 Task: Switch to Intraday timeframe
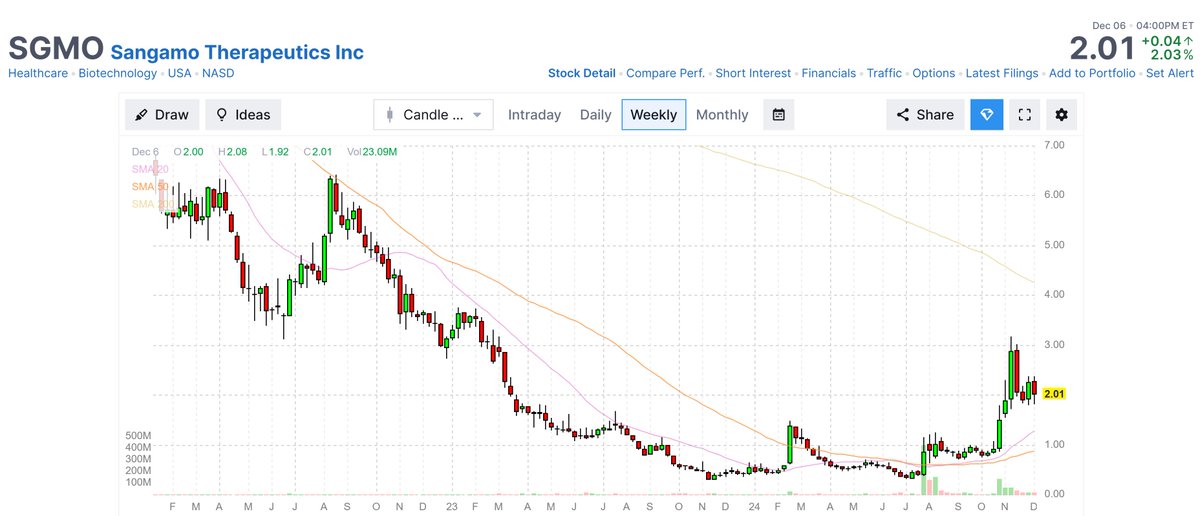pyautogui.click(x=534, y=115)
